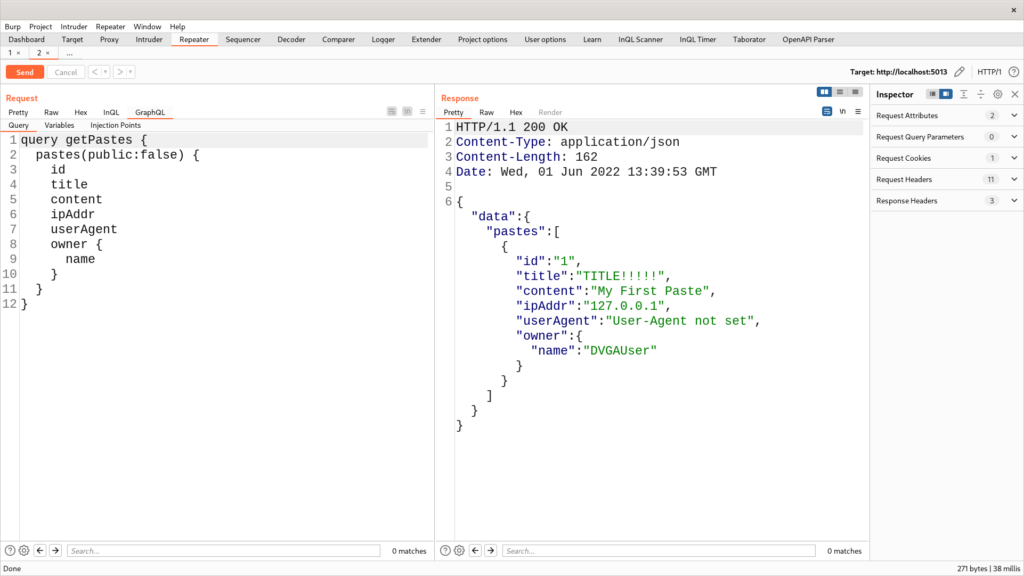Expand Request Headers section
This screenshot has width=1024, height=576.
[1014, 179]
